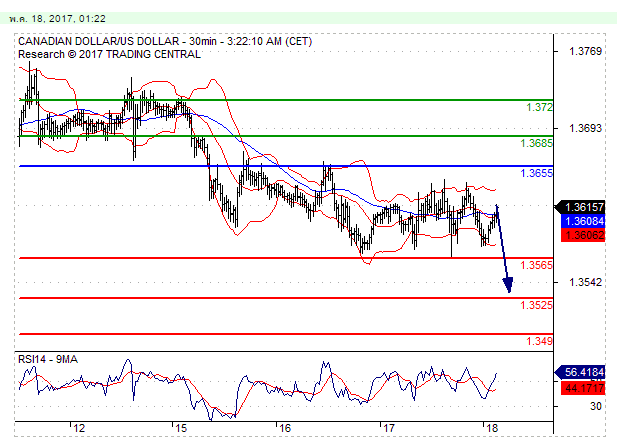Click the red 44.1717 RSI average tag
This screenshot has width=617, height=439.
pos(583,388)
